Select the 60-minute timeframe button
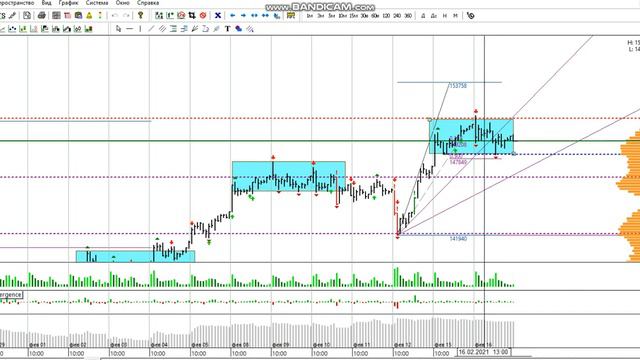 click(375, 16)
